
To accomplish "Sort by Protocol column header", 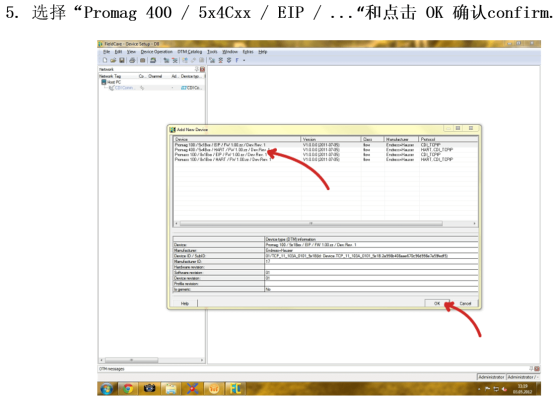I will tap(448, 139).
